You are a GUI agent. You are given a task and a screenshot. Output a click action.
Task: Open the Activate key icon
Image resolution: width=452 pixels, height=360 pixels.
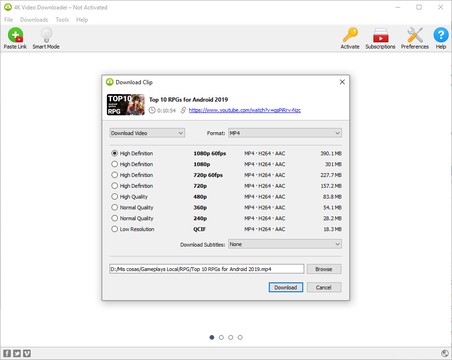click(350, 35)
